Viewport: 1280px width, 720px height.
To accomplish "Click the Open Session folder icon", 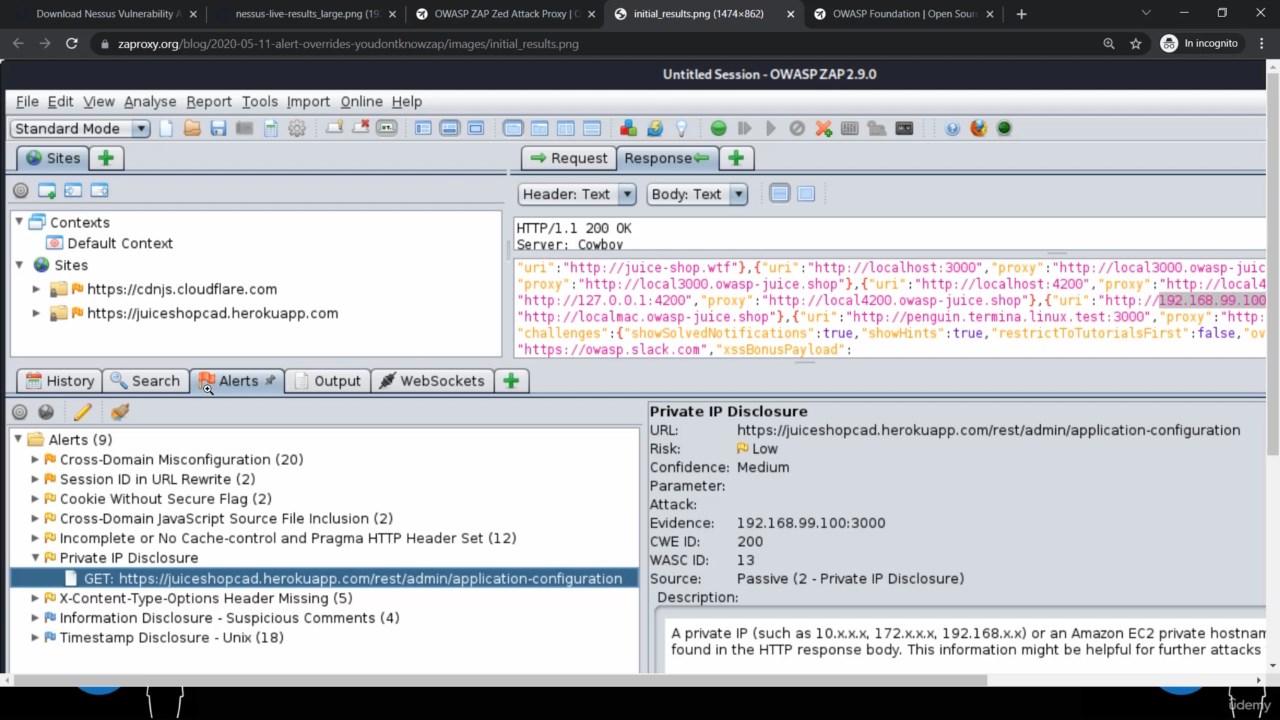I will pos(192,128).
